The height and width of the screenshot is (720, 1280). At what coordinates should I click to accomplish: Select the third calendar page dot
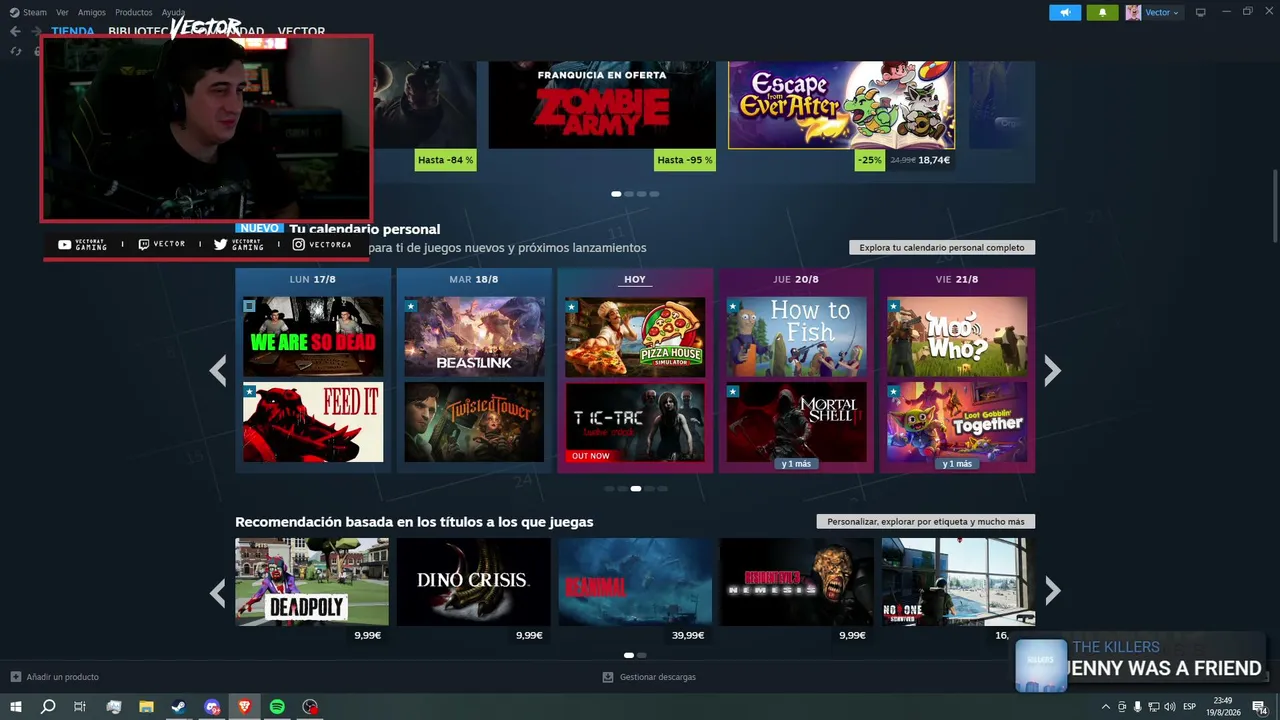tap(636, 489)
